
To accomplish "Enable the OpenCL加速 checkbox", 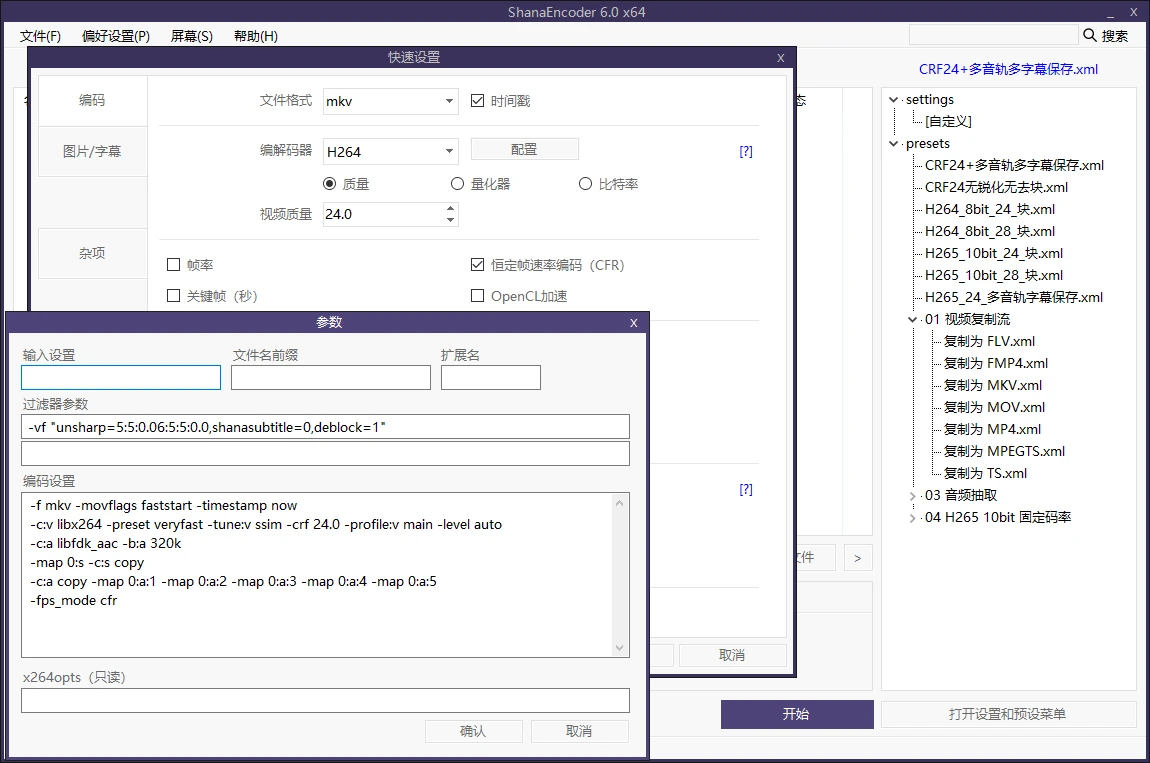I will coord(477,295).
